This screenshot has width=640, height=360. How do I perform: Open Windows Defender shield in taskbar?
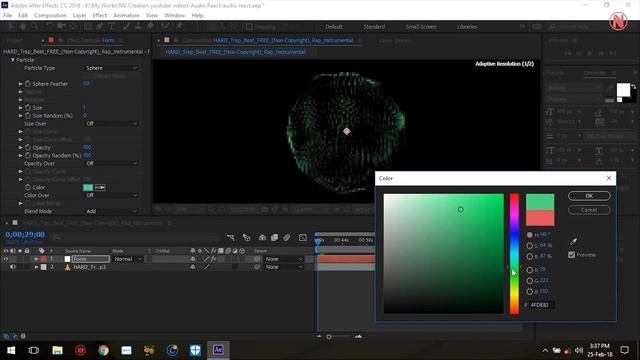195,350
